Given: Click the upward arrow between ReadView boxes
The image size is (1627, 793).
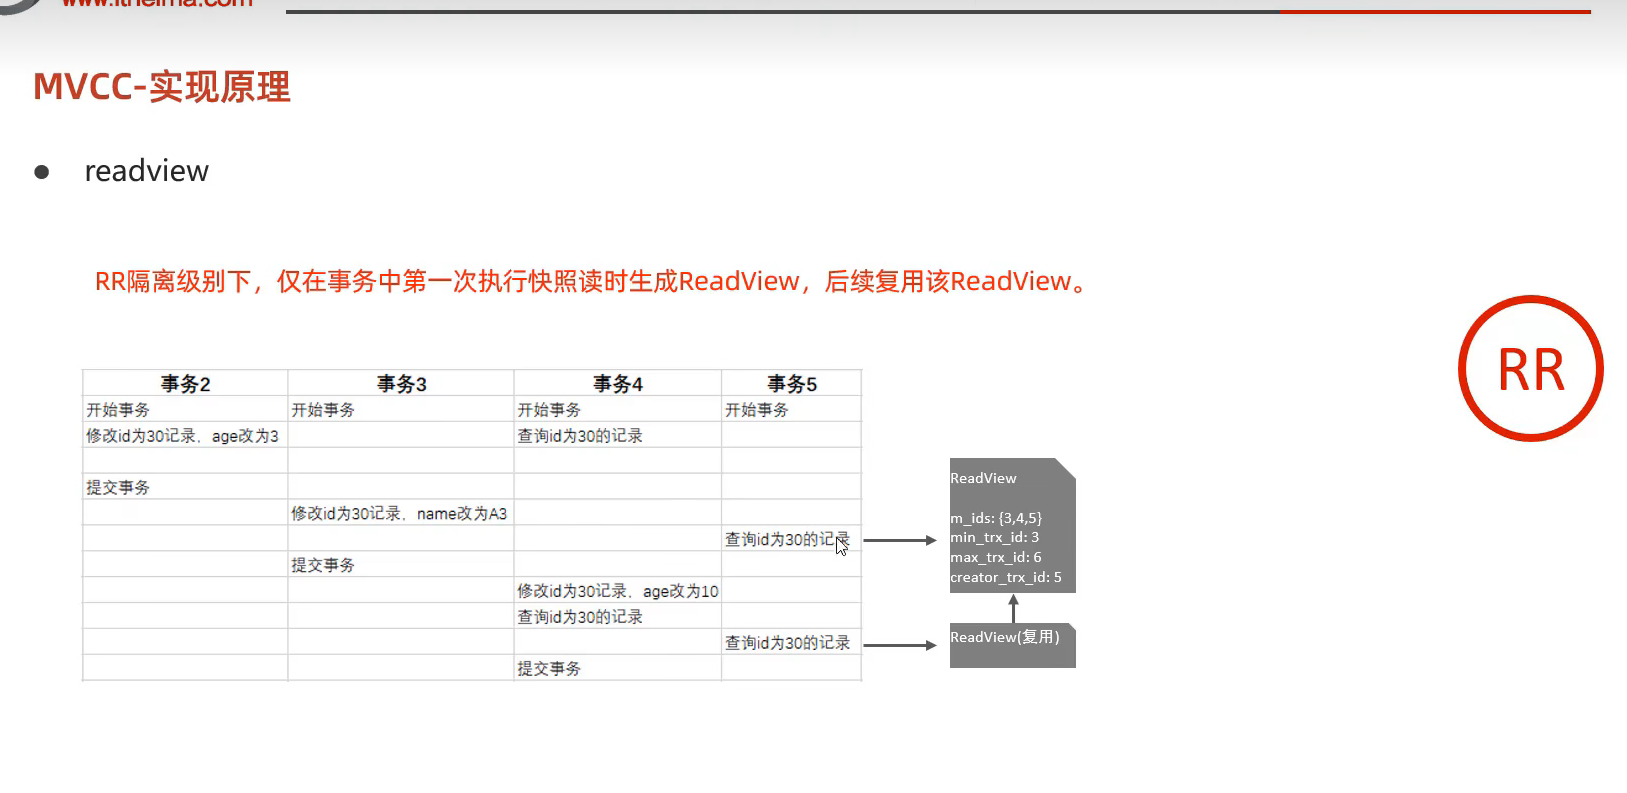Looking at the screenshot, I should point(1013,608).
